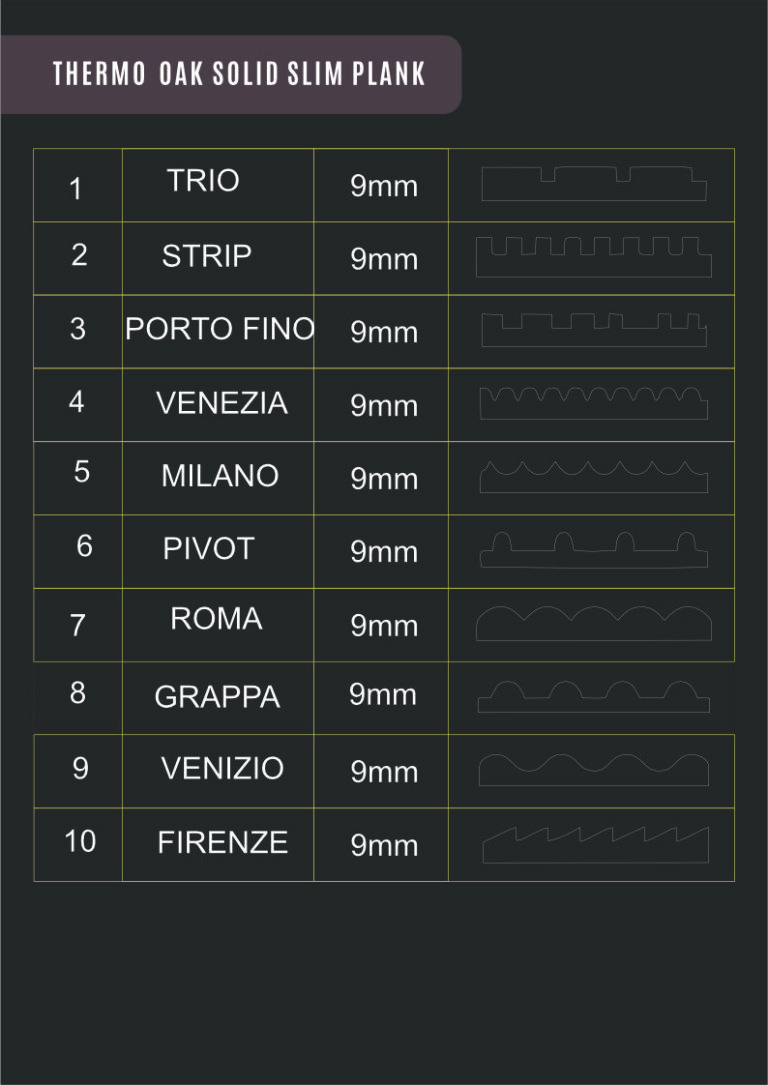Click the 9mm thickness in ROMA row
The height and width of the screenshot is (1085, 768).
pos(384,626)
